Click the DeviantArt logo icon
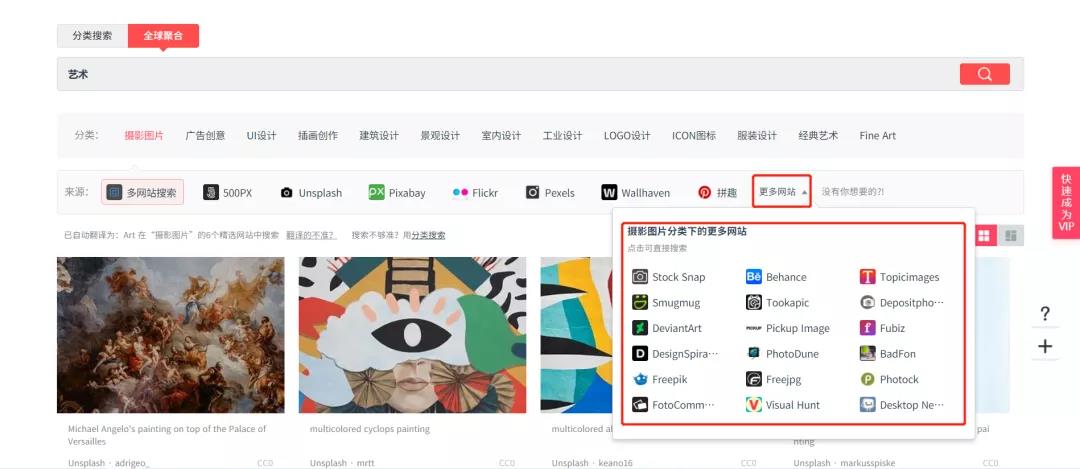 pos(640,328)
